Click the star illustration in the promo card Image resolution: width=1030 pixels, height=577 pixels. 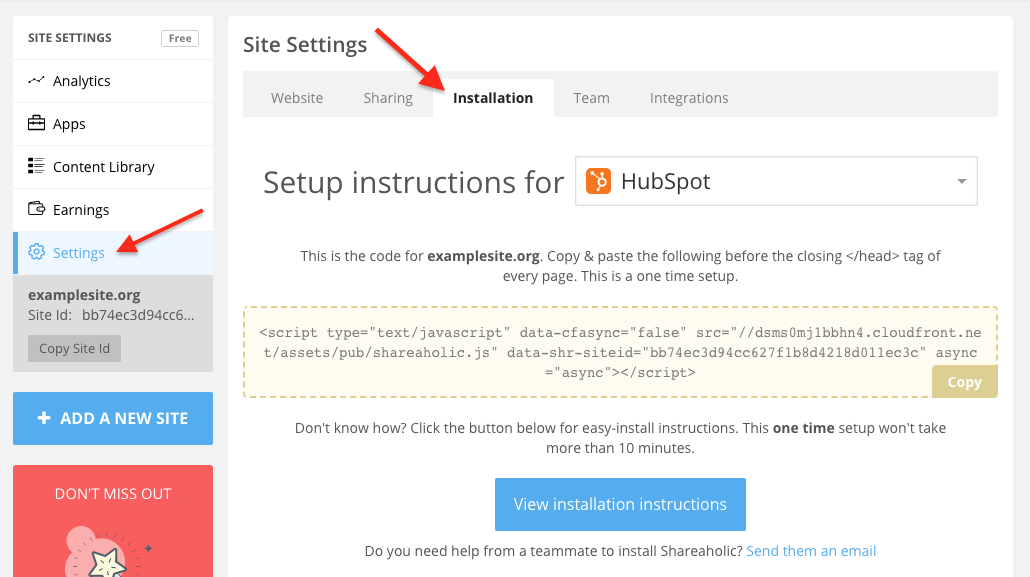point(106,563)
